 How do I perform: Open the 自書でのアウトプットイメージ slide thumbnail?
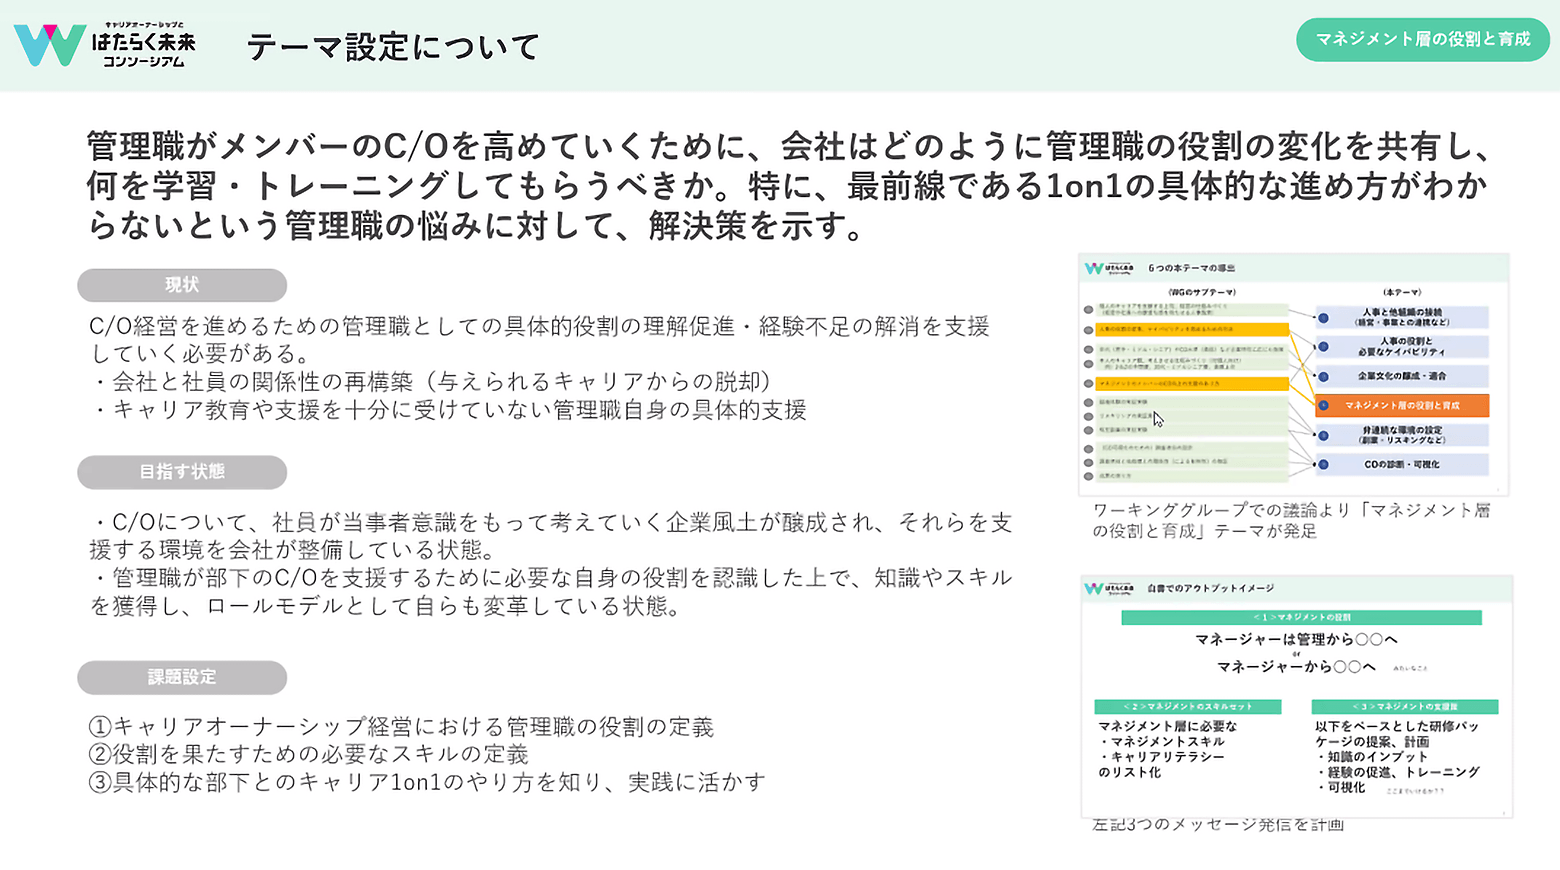pyautogui.click(x=1296, y=696)
